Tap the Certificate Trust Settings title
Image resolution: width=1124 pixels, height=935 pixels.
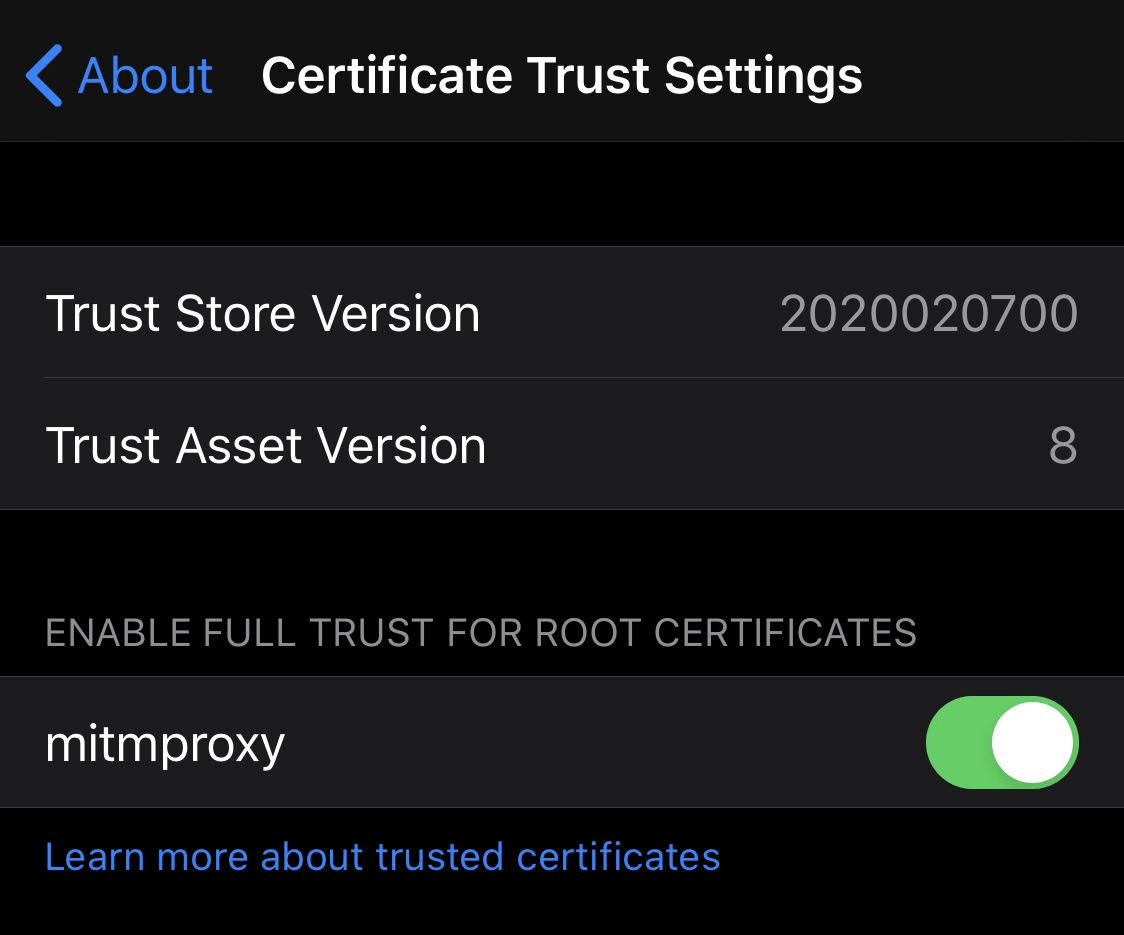coord(561,76)
